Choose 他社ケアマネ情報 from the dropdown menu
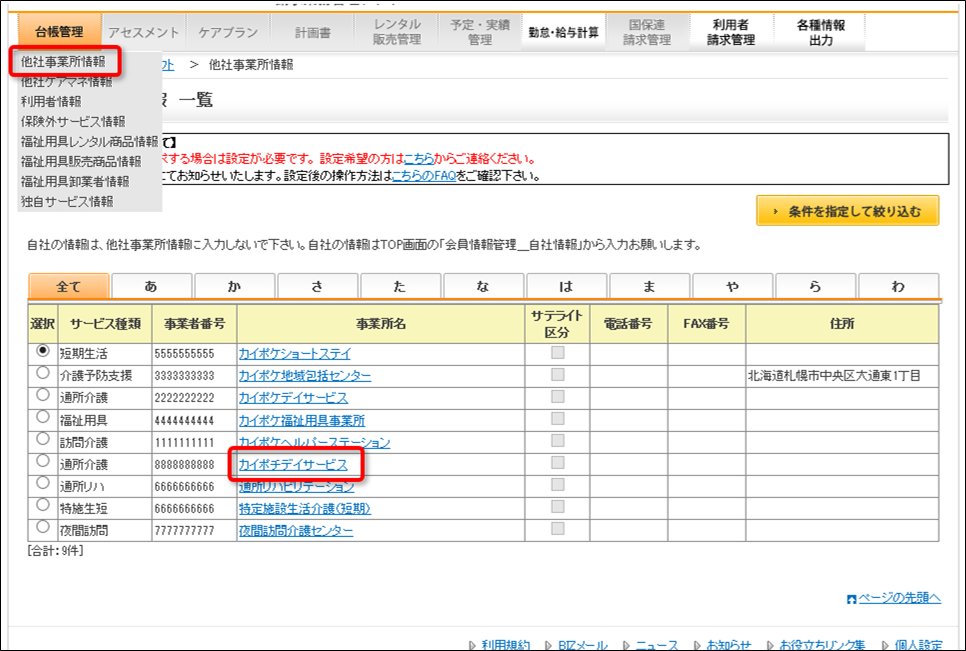966x651 pixels. pos(67,81)
